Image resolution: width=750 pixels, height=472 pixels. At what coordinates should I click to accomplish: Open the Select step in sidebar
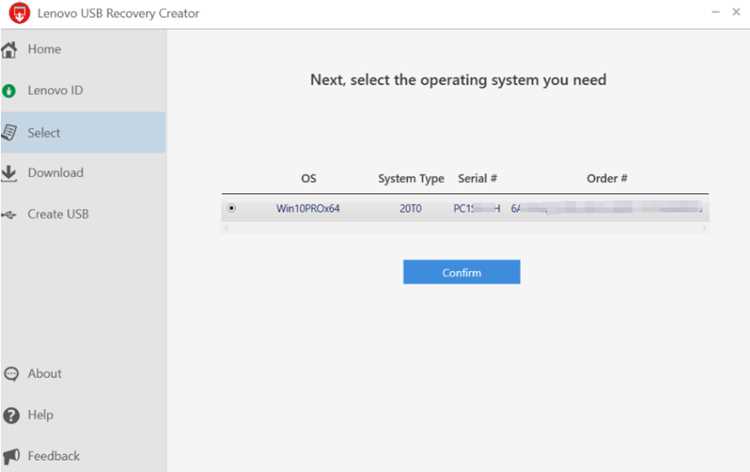pos(83,132)
